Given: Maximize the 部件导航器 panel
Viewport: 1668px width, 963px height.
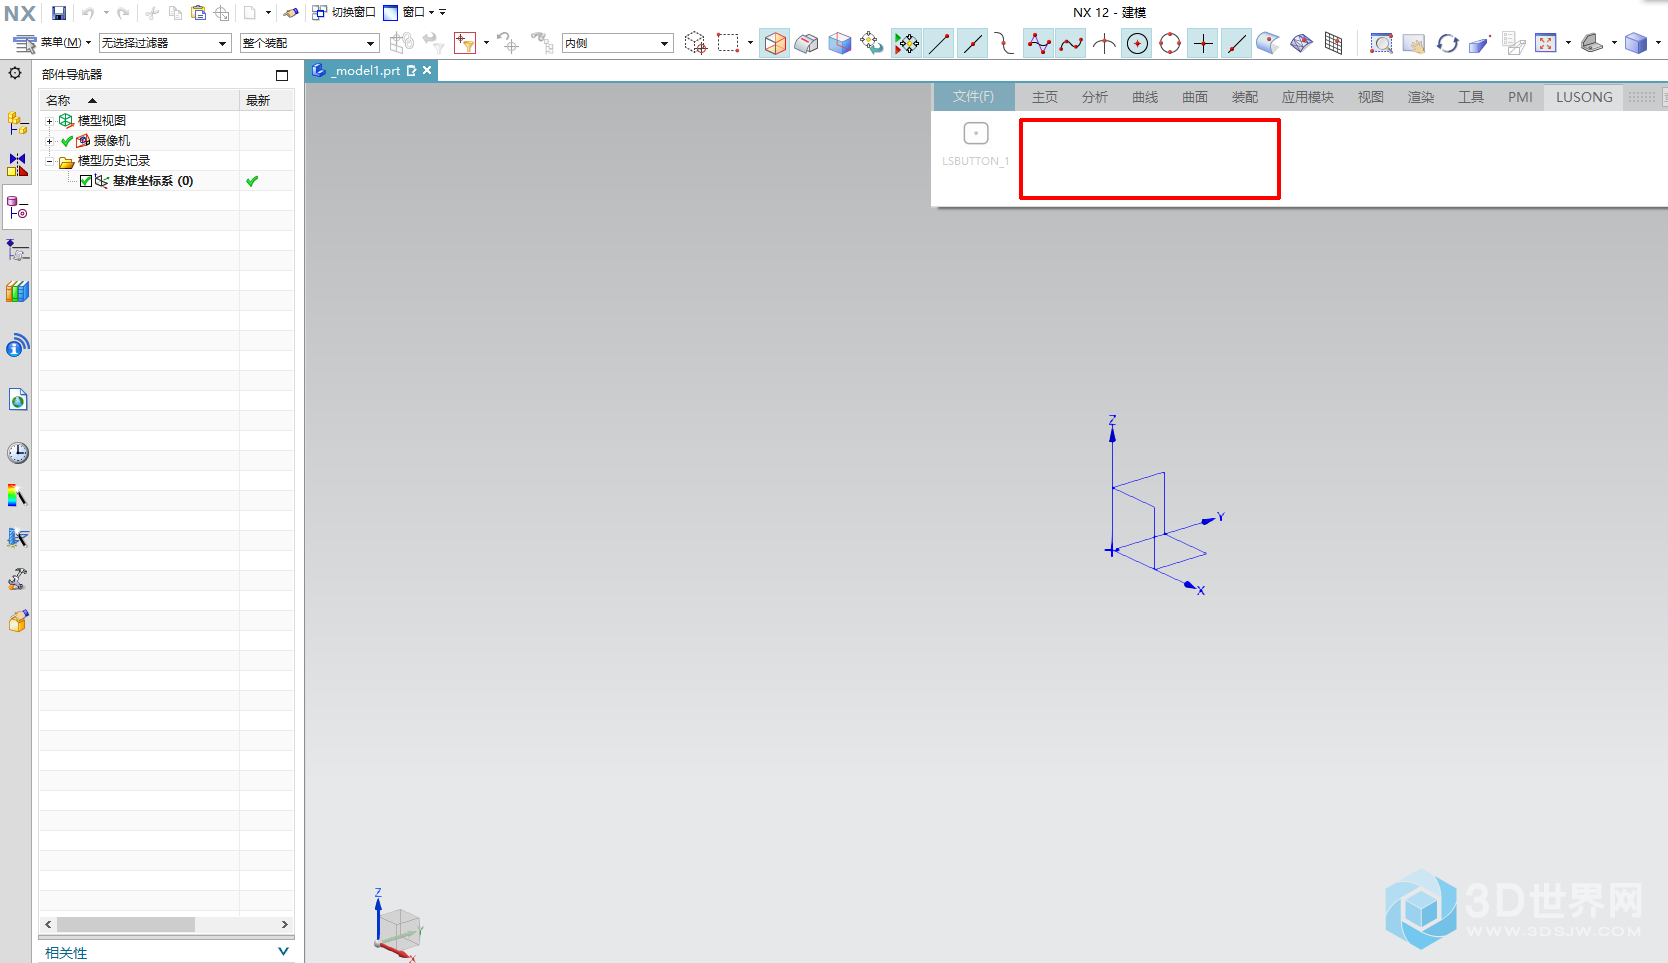Looking at the screenshot, I should click(x=282, y=75).
